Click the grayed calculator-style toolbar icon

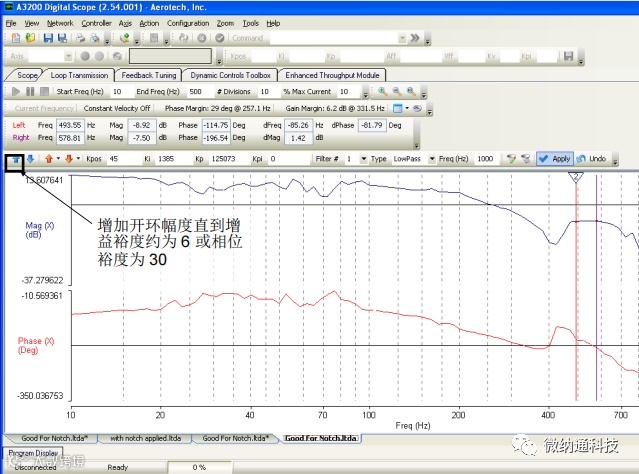[x=154, y=38]
